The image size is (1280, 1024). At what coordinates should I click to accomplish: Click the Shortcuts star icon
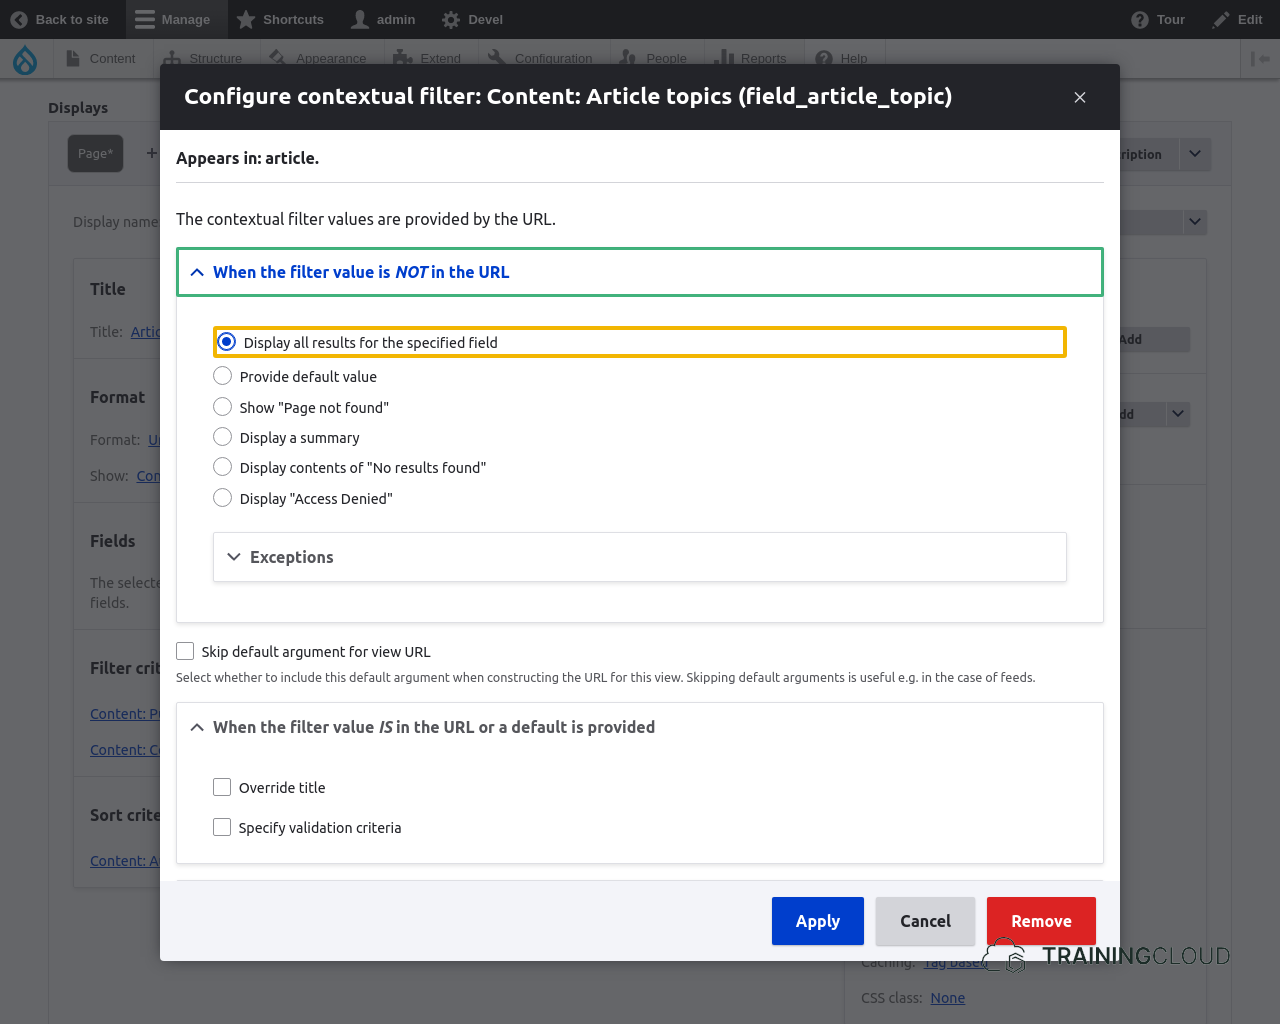(x=246, y=19)
